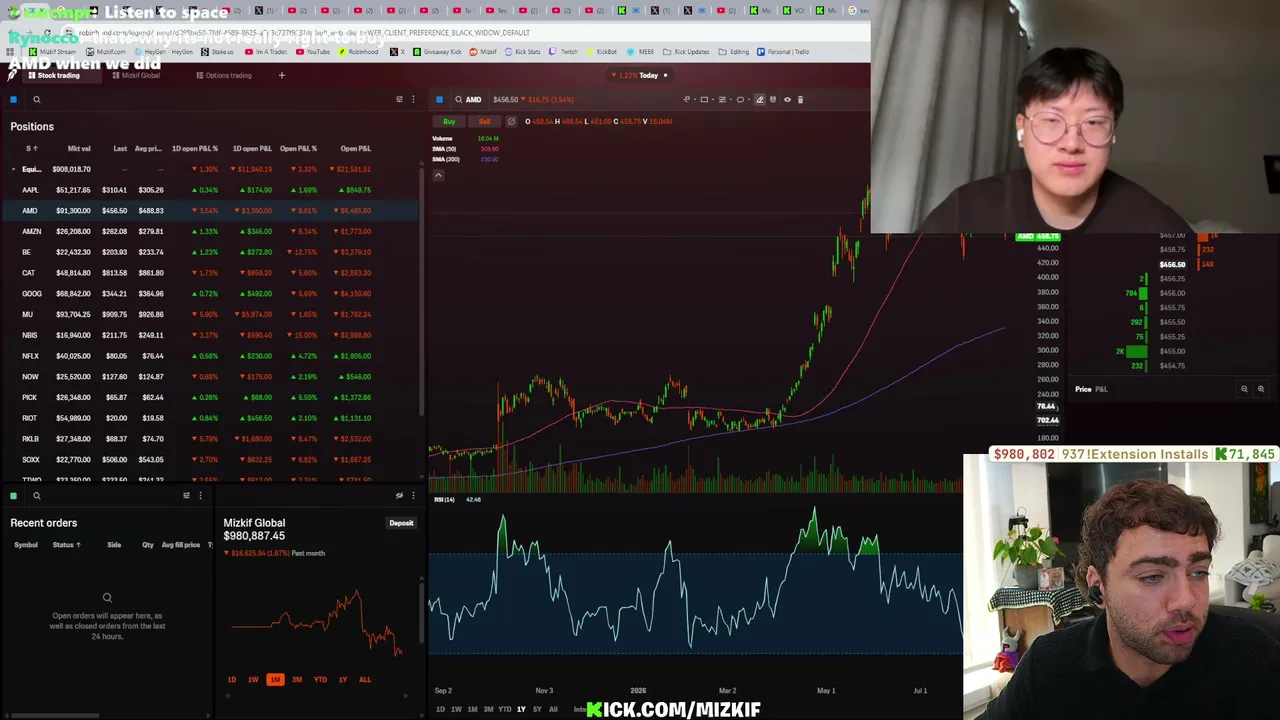
Task: Open the chart indicators settings dropdown
Action: coord(724,99)
